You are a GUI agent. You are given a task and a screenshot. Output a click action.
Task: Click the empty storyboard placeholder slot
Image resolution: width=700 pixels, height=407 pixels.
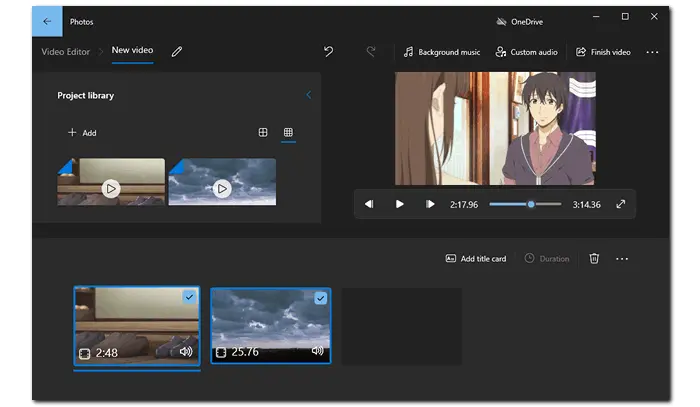point(402,326)
